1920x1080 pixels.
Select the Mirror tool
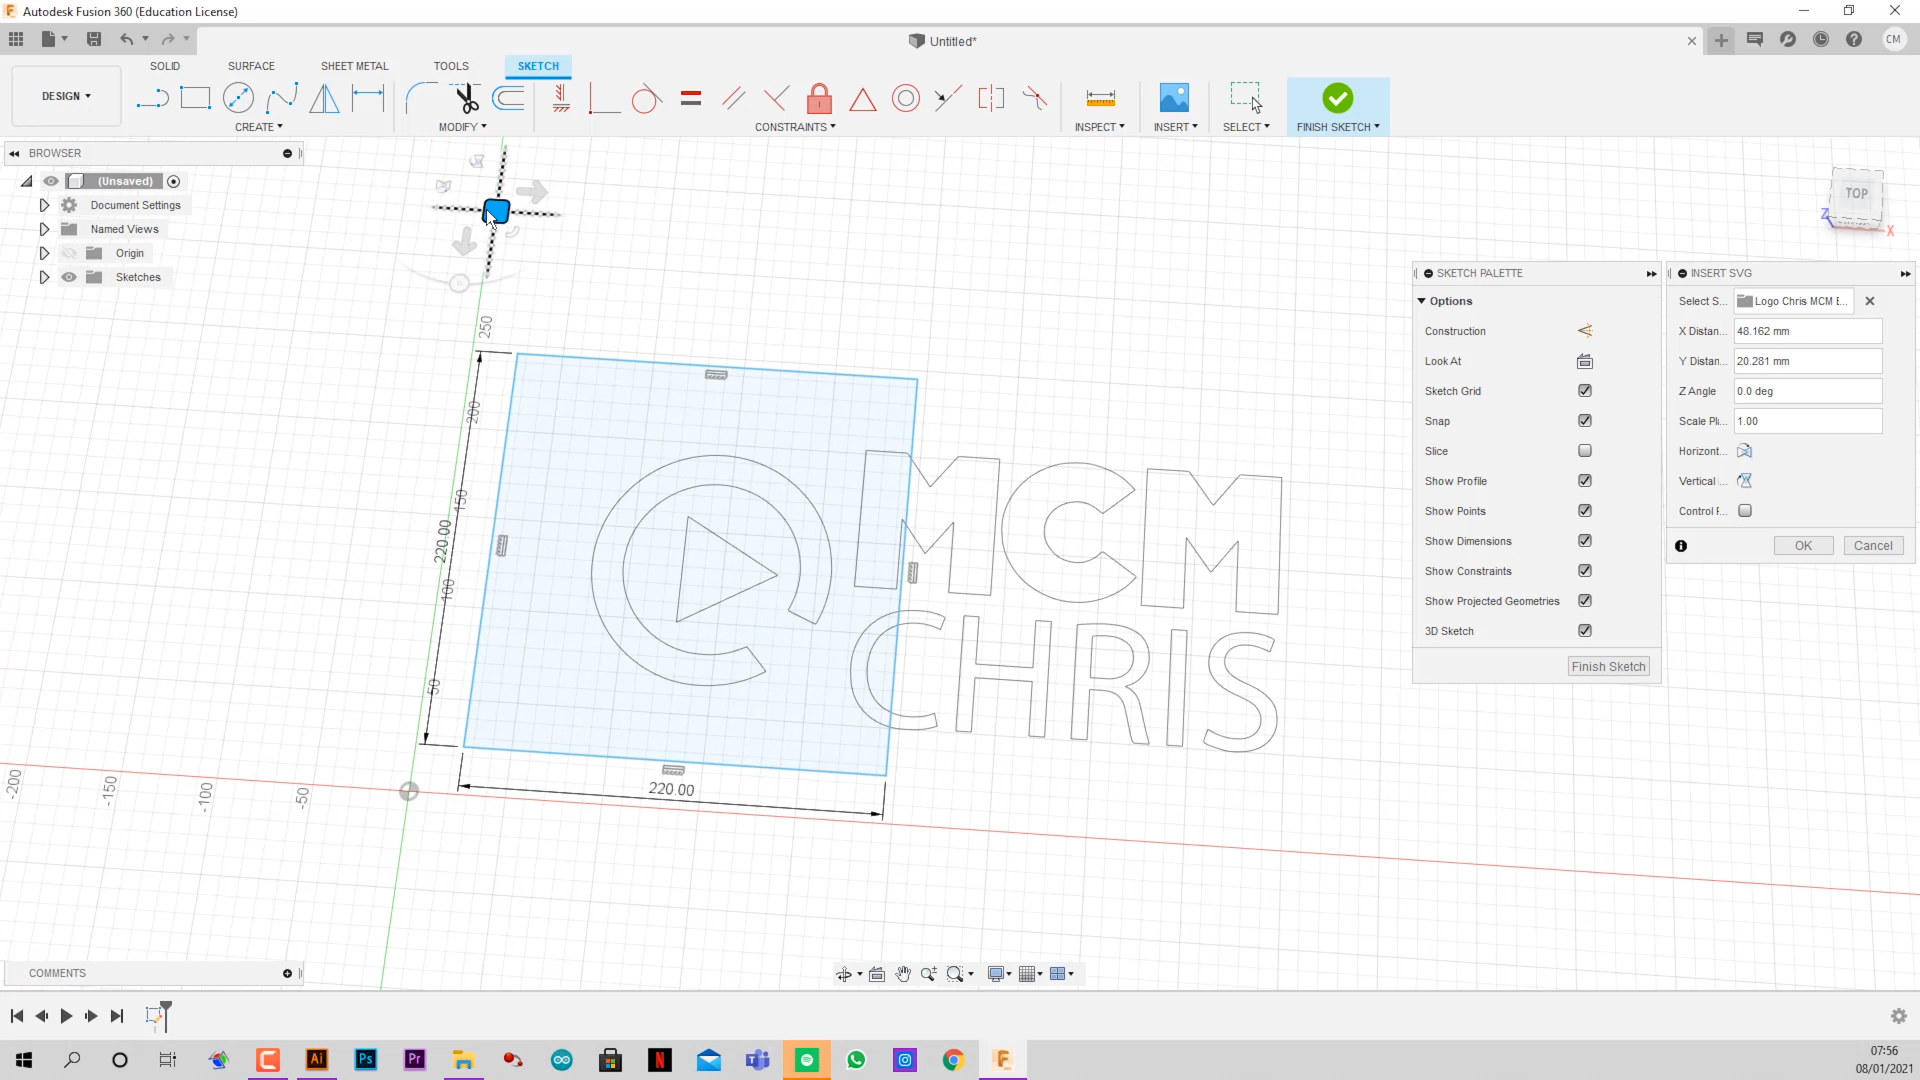pyautogui.click(x=324, y=98)
